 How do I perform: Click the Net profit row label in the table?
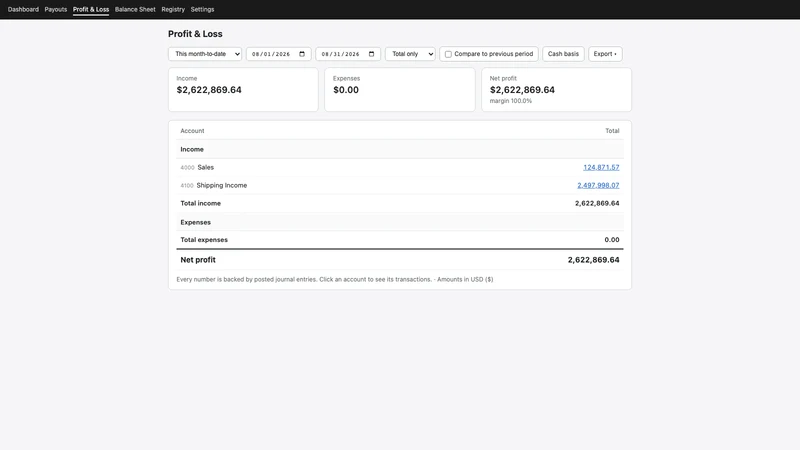click(x=198, y=260)
